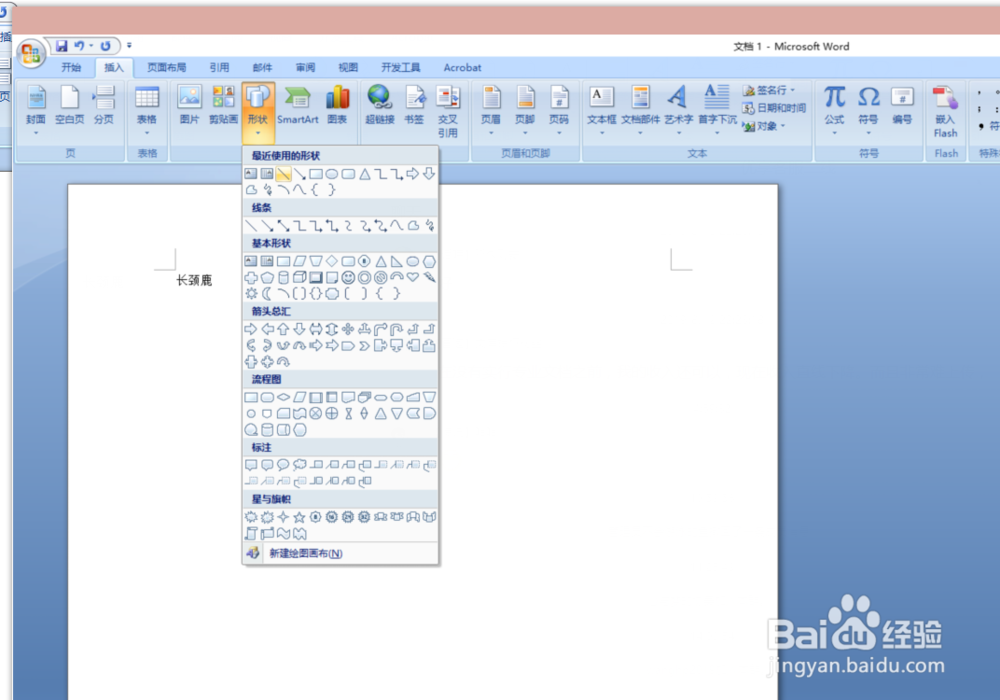The image size is (1000, 700).
Task: Select the flowchart summing junction shape
Action: click(316, 413)
